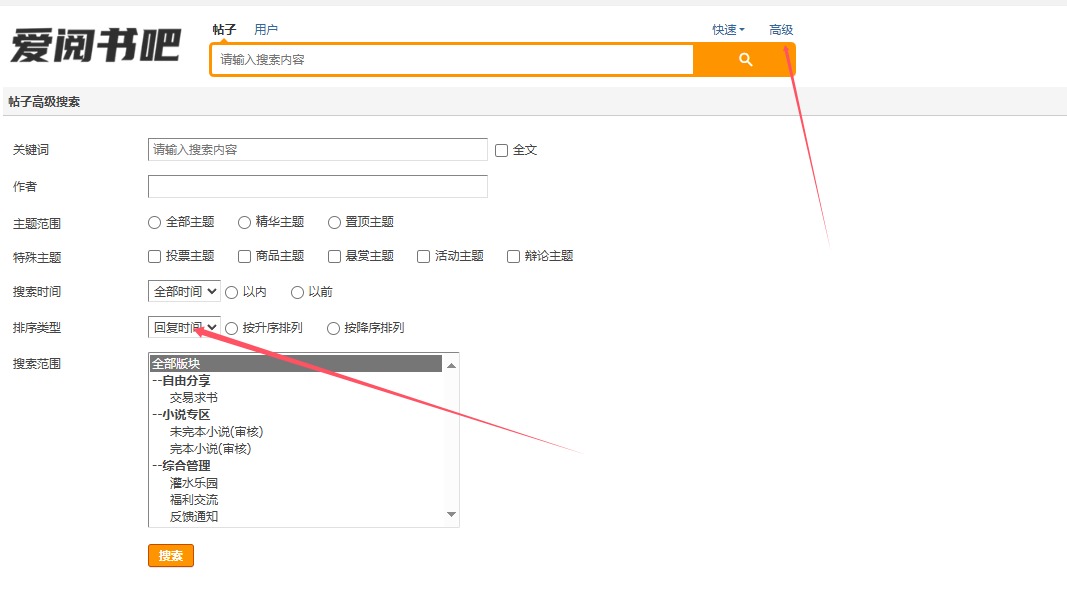Switch to the 帖子 search tab

[224, 30]
